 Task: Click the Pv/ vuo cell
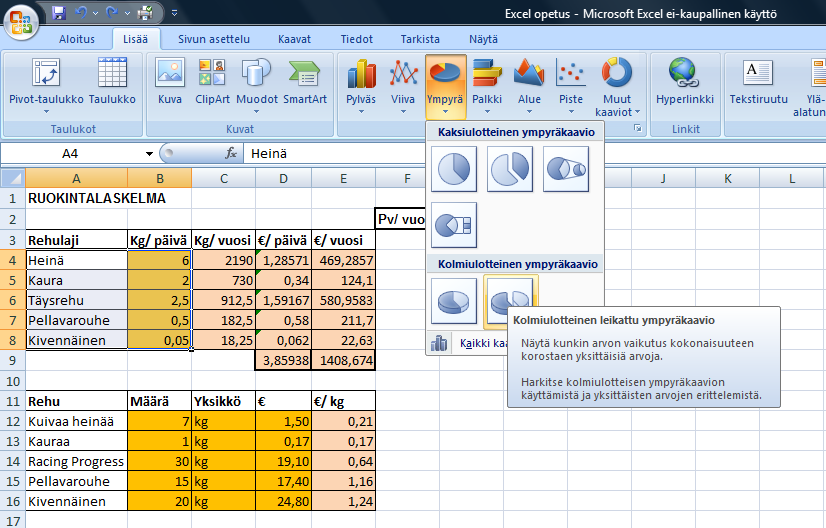click(401, 219)
